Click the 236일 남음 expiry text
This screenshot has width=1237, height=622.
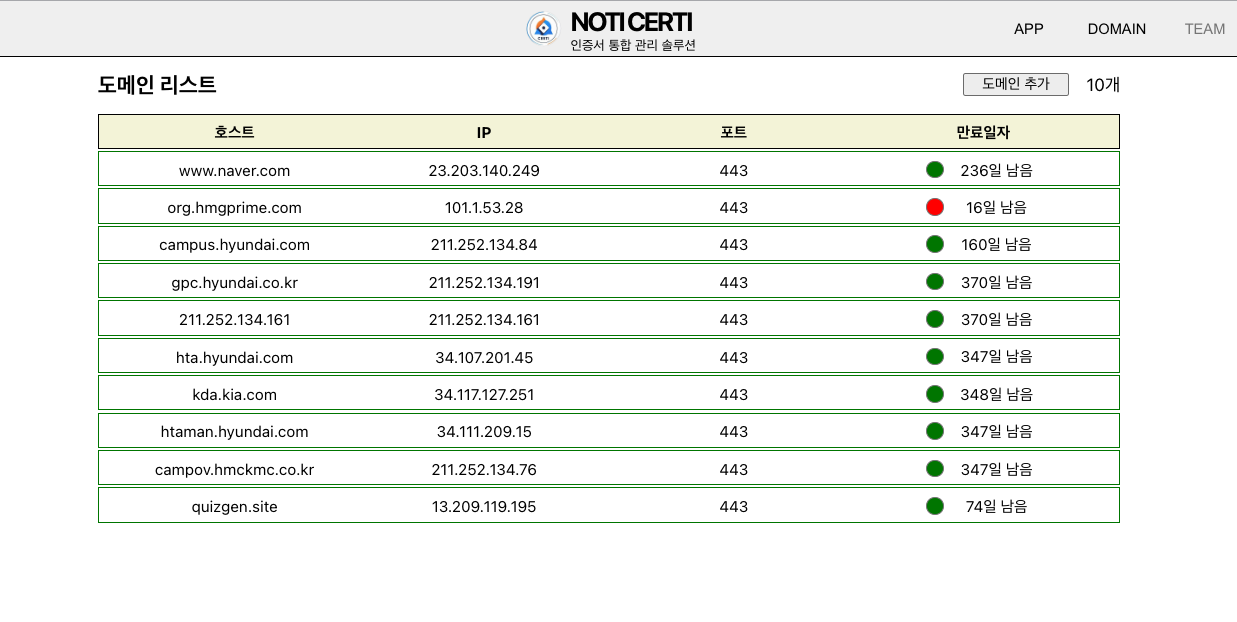pyautogui.click(x=996, y=170)
